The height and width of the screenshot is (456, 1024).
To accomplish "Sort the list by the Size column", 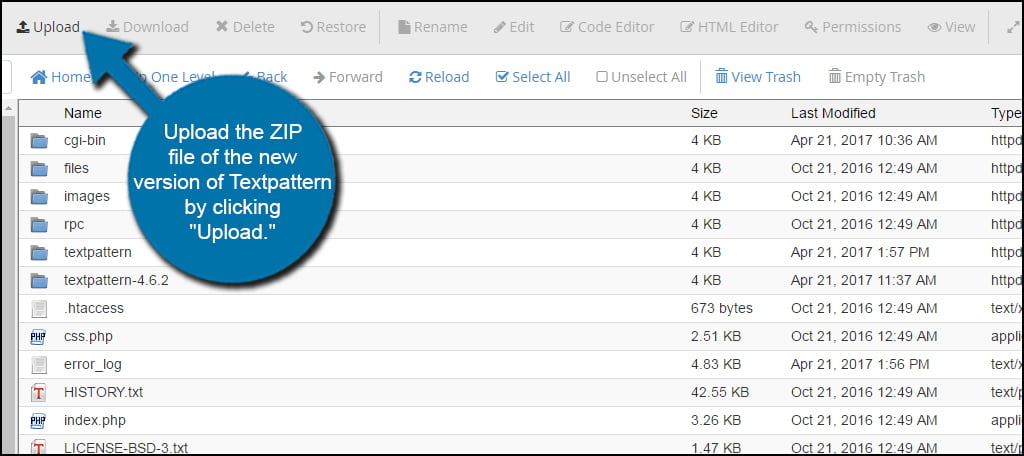I will [x=704, y=113].
